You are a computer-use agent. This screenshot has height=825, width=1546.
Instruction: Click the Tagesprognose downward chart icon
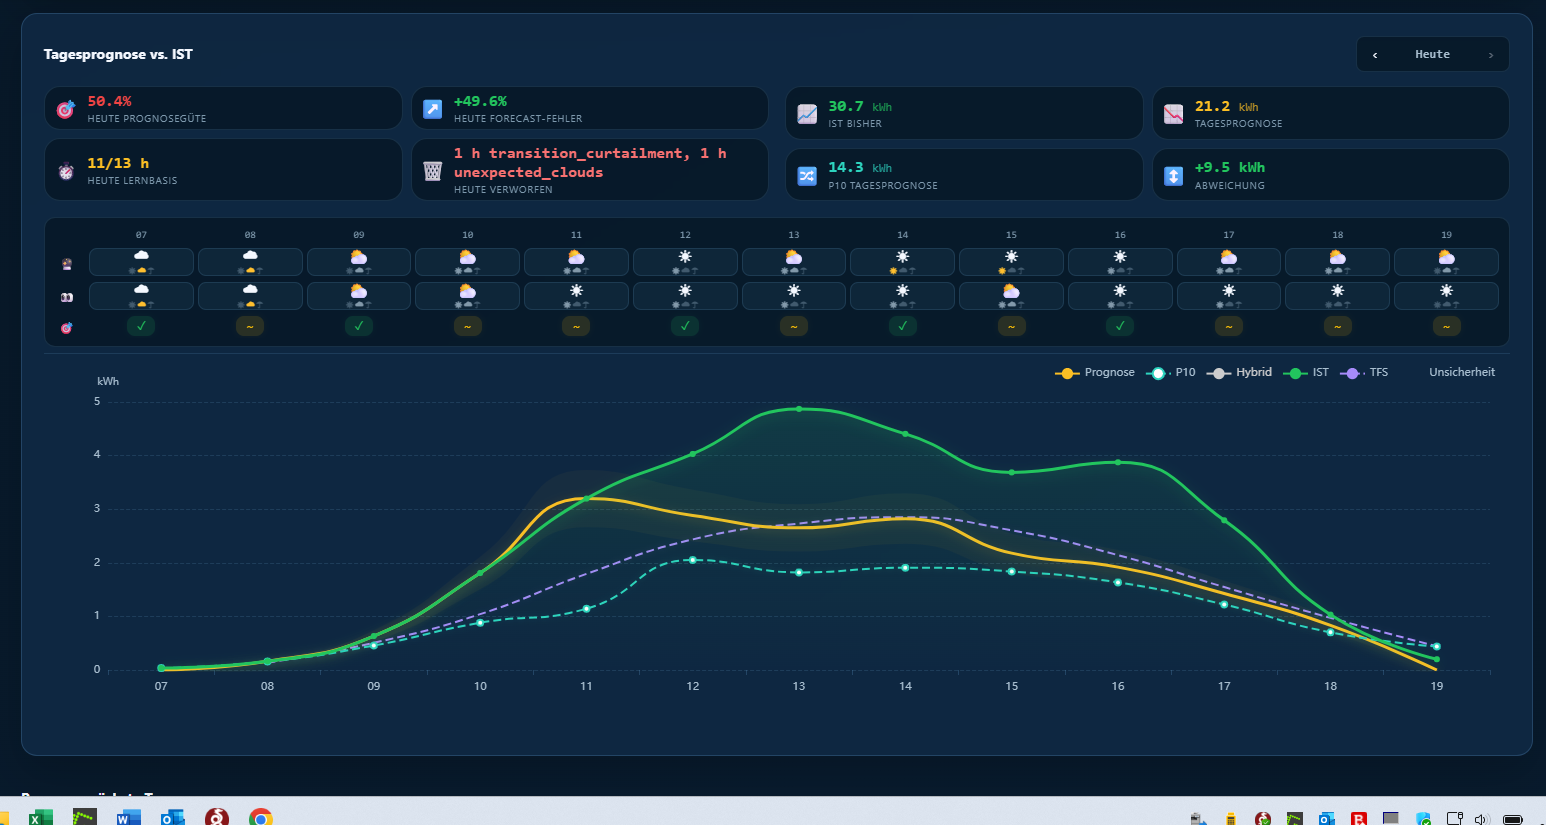[1174, 114]
